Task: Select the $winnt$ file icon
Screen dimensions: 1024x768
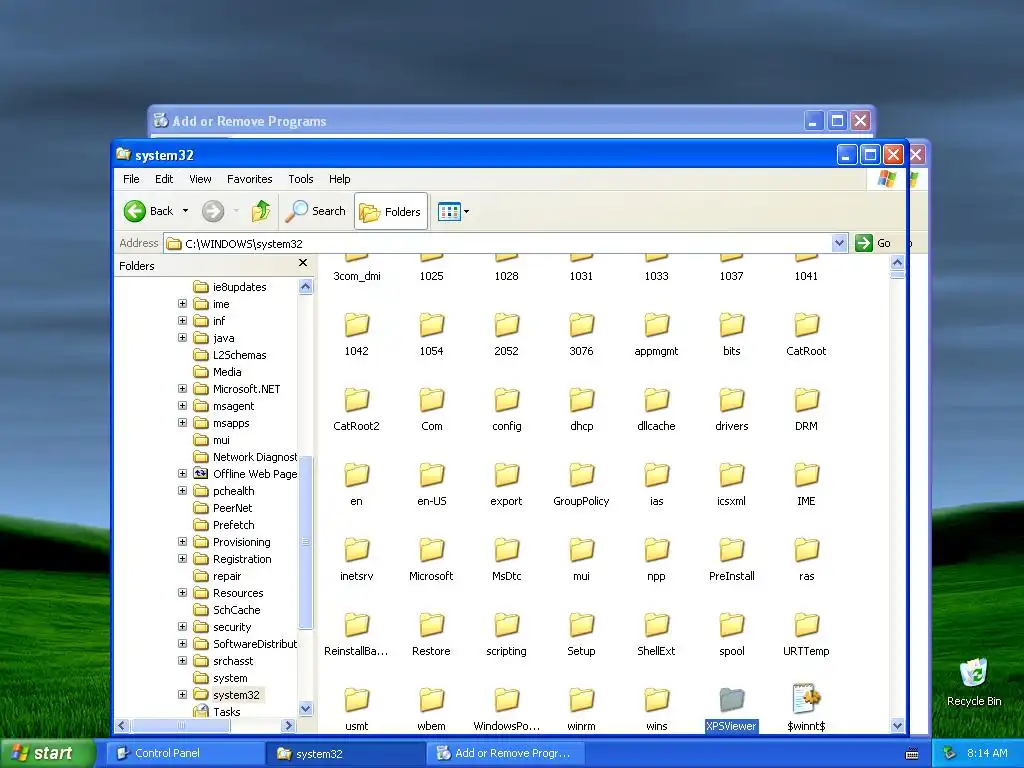Action: tap(807, 699)
